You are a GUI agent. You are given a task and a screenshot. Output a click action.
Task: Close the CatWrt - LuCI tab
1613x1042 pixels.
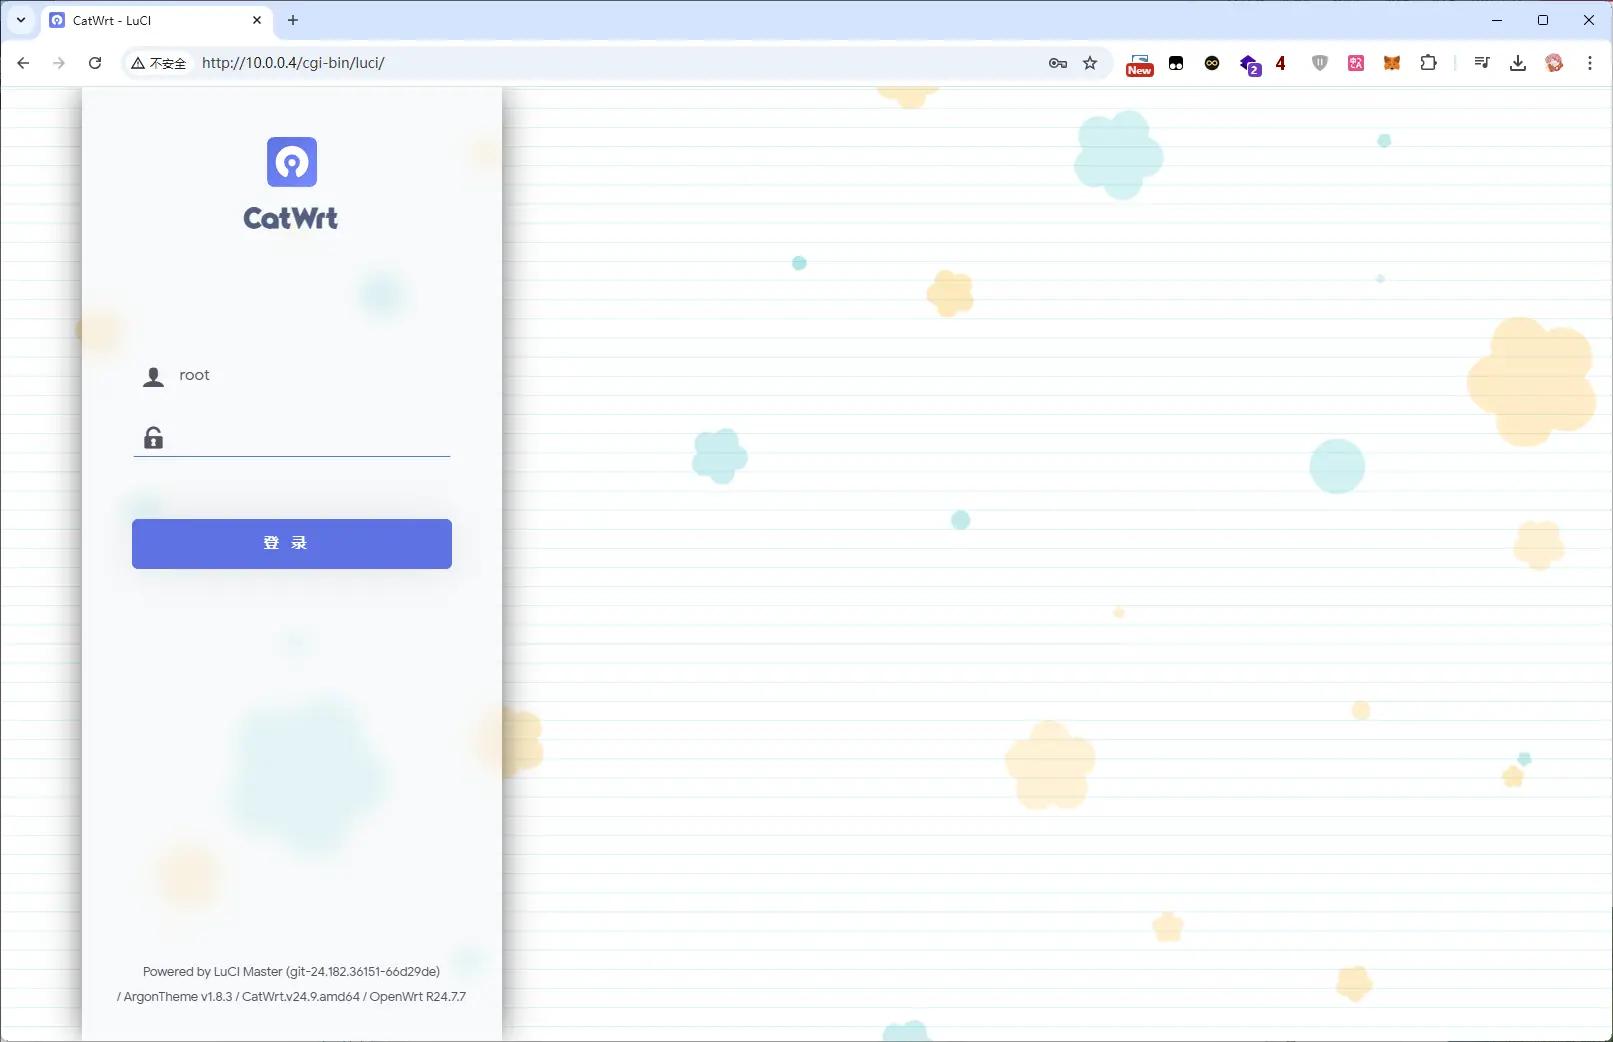(x=257, y=20)
